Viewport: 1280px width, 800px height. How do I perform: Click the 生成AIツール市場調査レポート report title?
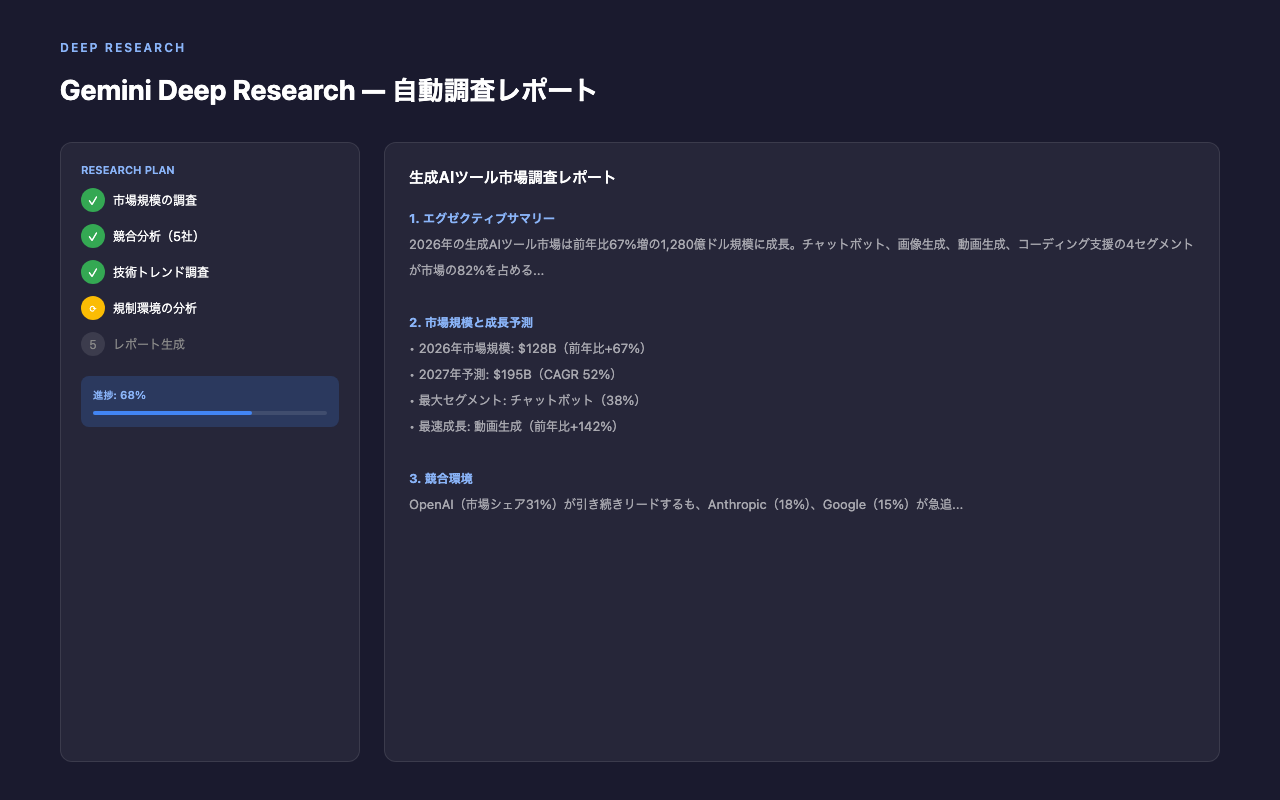point(512,177)
